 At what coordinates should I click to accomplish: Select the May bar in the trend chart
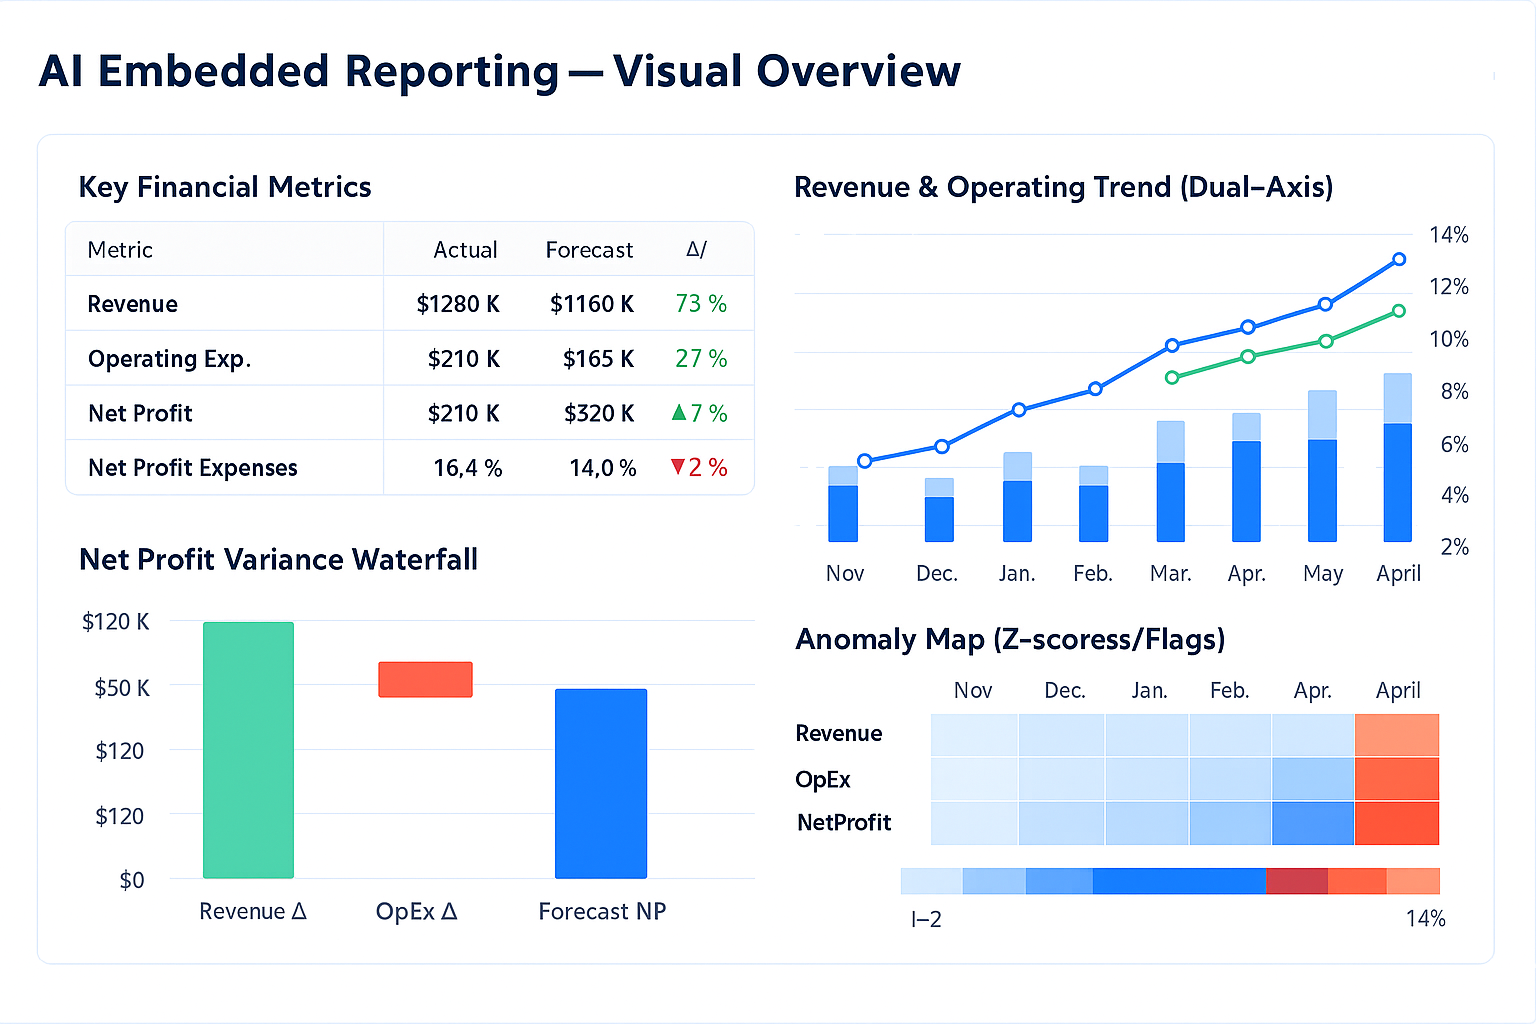(x=1322, y=466)
